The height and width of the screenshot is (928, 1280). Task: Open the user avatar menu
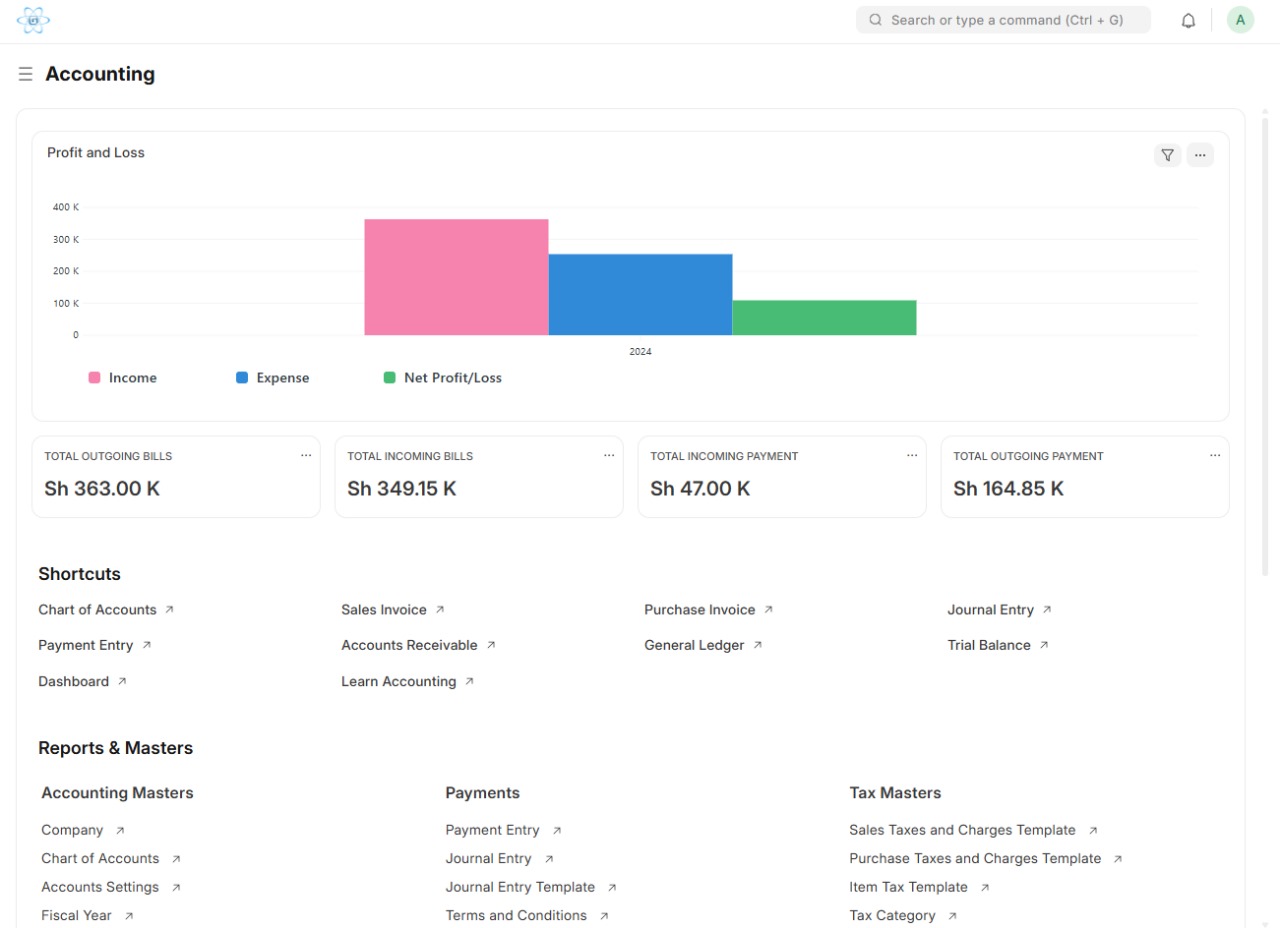(x=1240, y=20)
